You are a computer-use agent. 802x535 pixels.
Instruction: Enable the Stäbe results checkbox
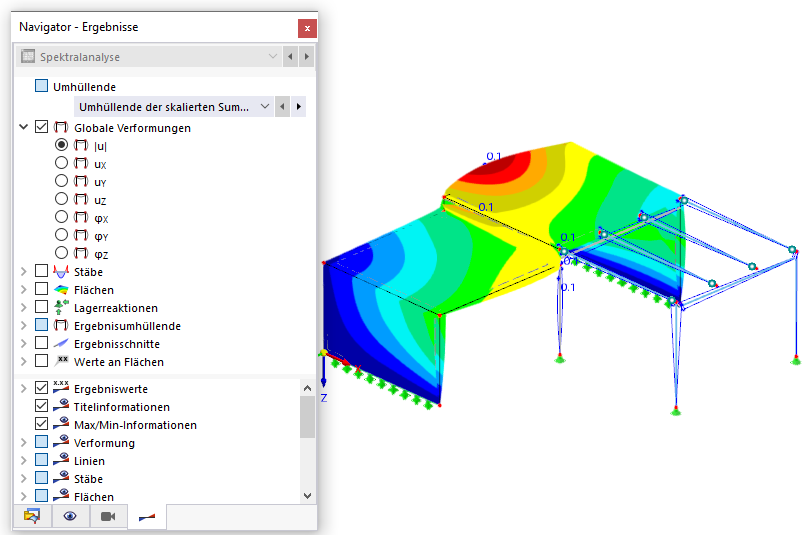click(x=41, y=271)
